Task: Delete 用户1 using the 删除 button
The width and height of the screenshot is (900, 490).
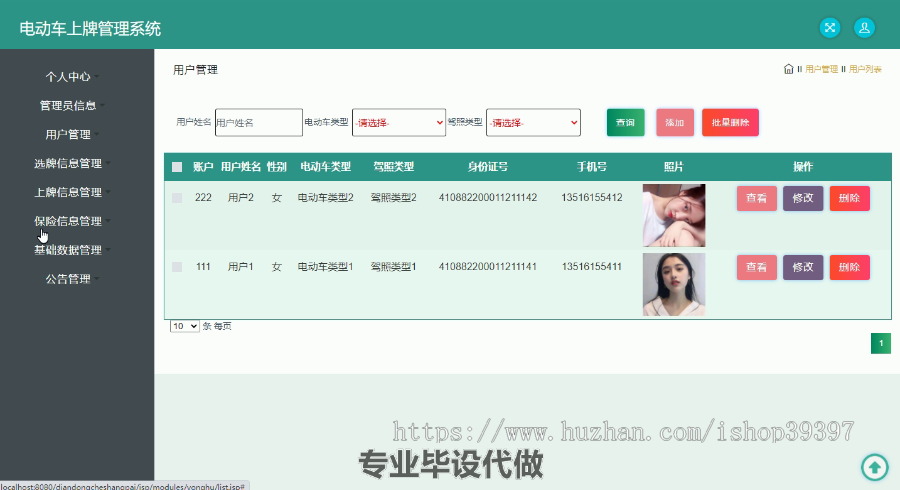Action: pyautogui.click(x=849, y=267)
